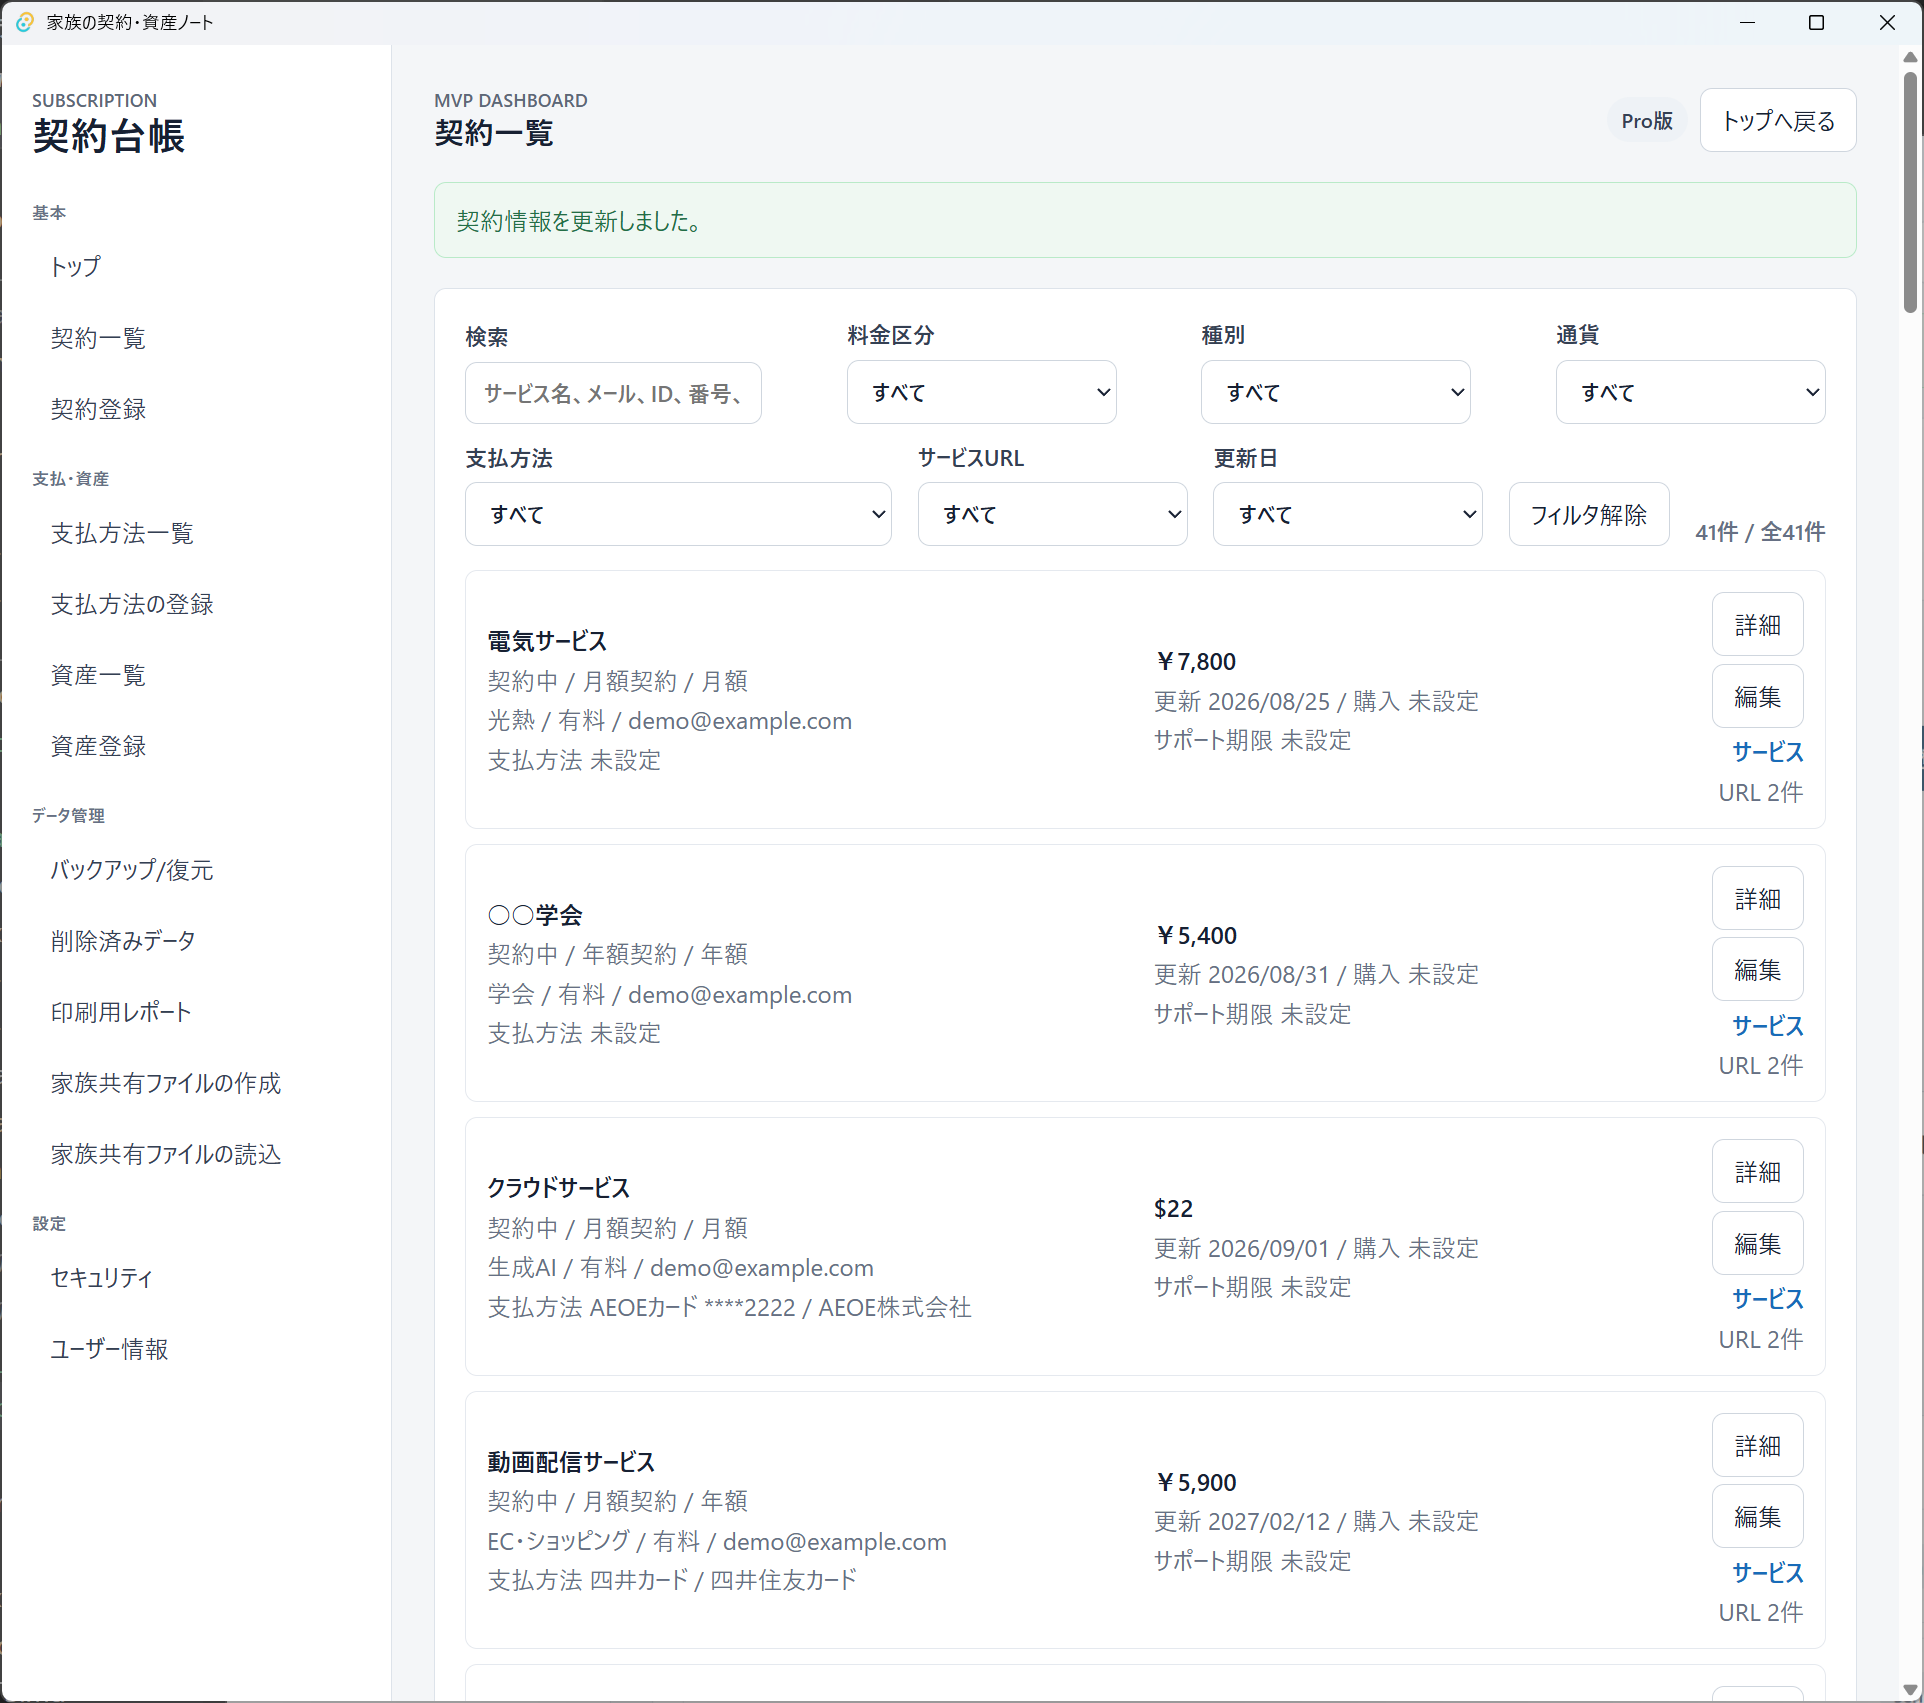
Task: Open the サービス link for クラウドサービス
Action: (1767, 1299)
